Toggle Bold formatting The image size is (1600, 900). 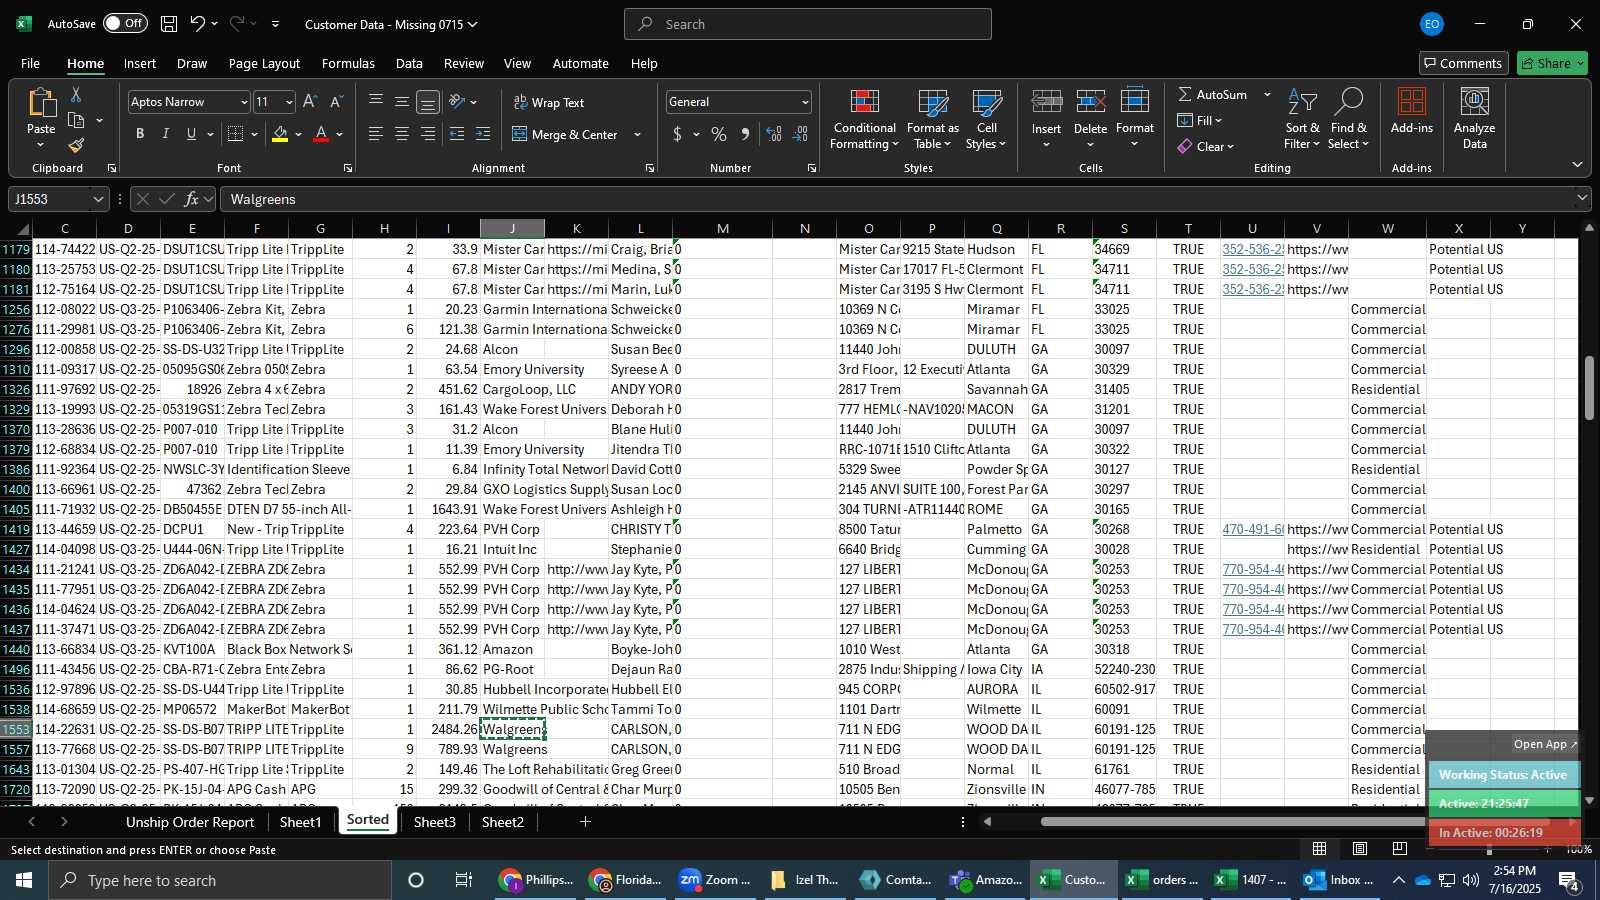(x=140, y=134)
